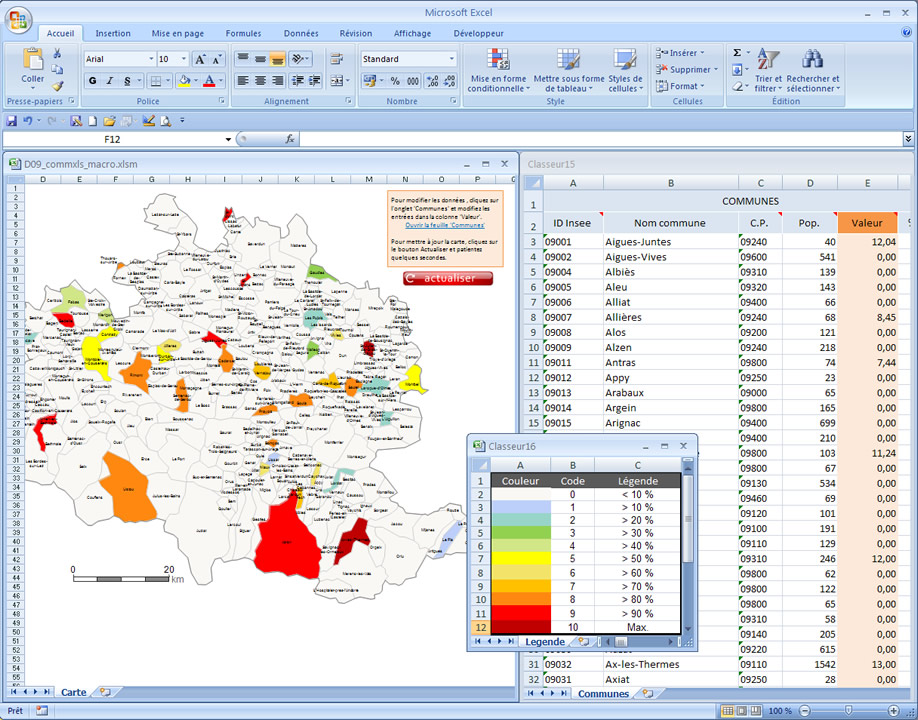Toggle bold (G) formatting
This screenshot has width=918, height=720.
[93, 81]
